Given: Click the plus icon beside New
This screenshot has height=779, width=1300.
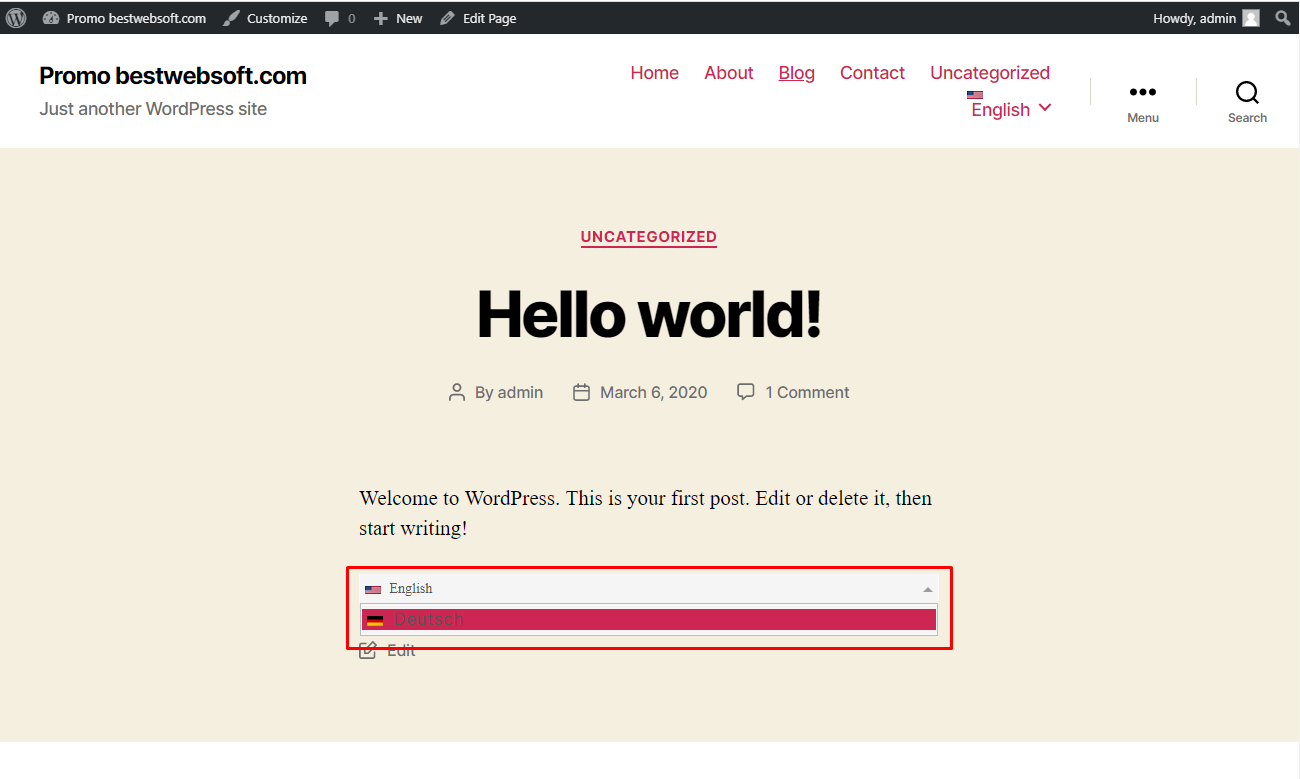Looking at the screenshot, I should tap(380, 18).
